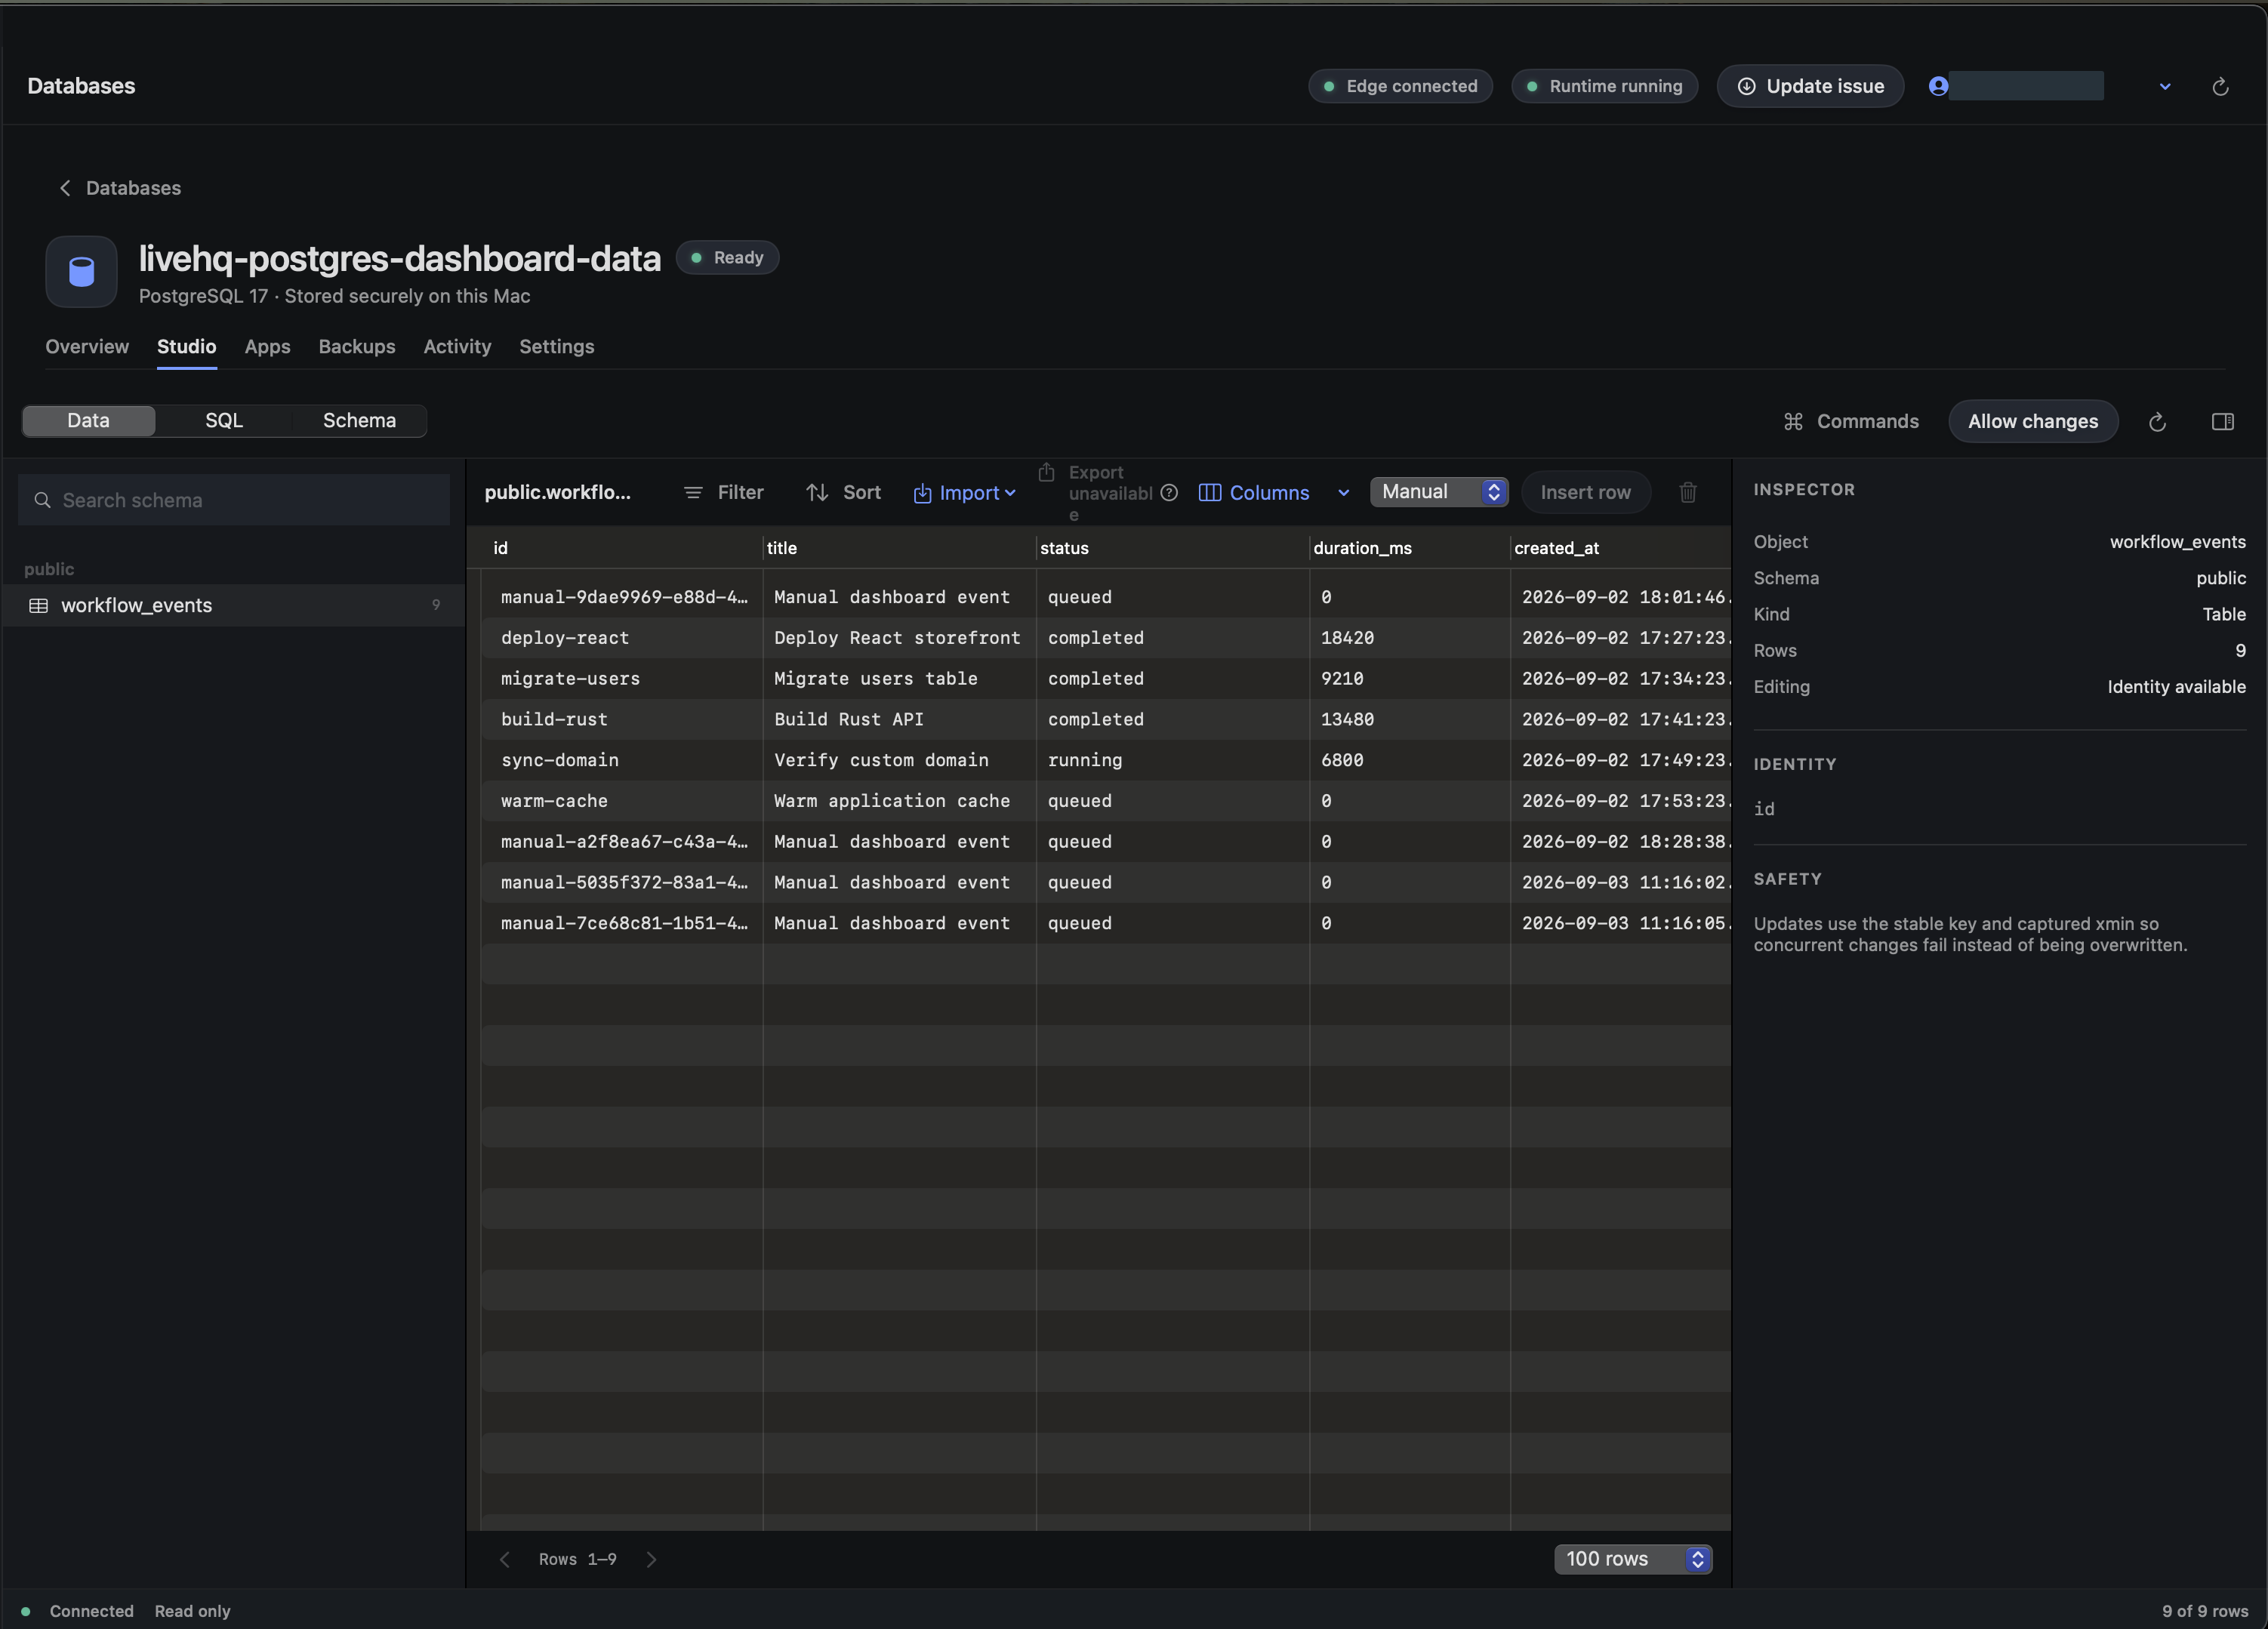Select workflow_events in schema tree
The width and height of the screenshot is (2268, 1629).
pyautogui.click(x=234, y=605)
